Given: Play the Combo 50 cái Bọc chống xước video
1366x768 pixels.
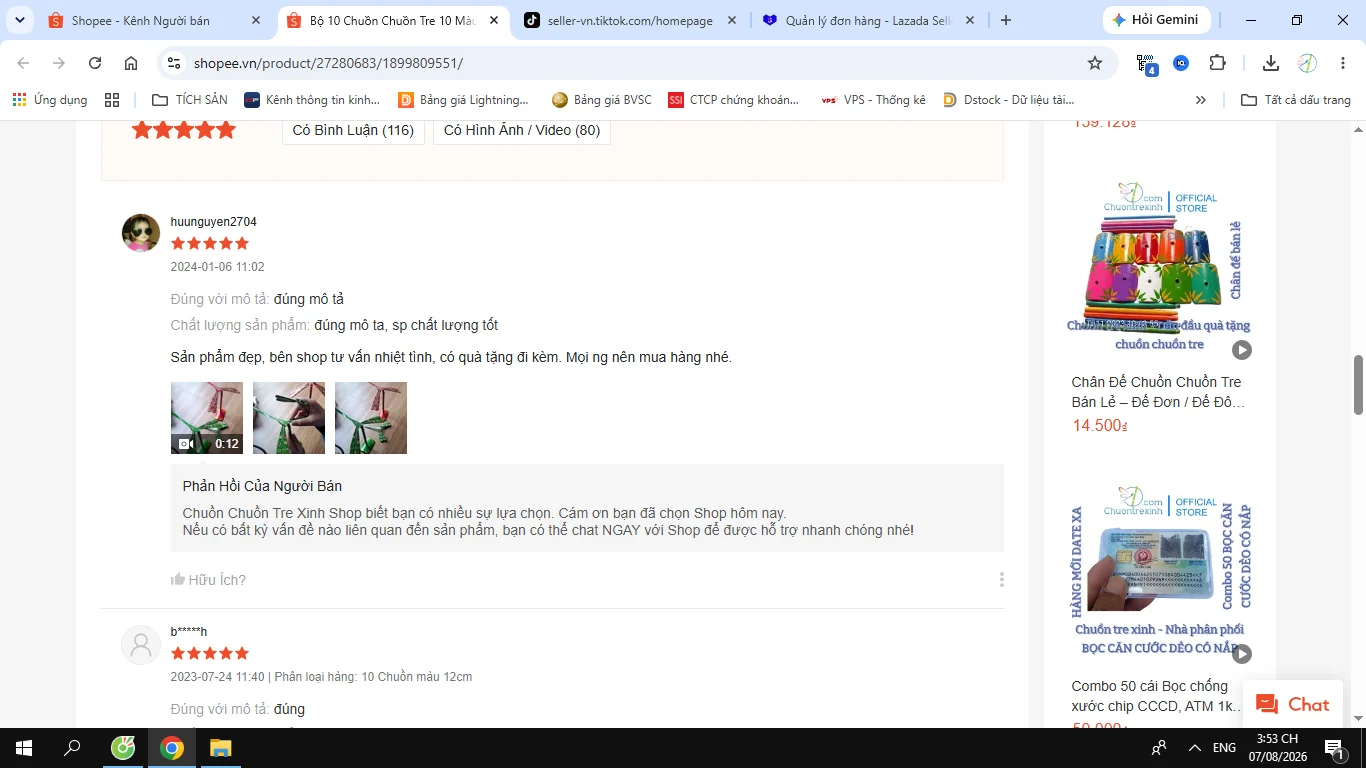Looking at the screenshot, I should [x=1241, y=654].
